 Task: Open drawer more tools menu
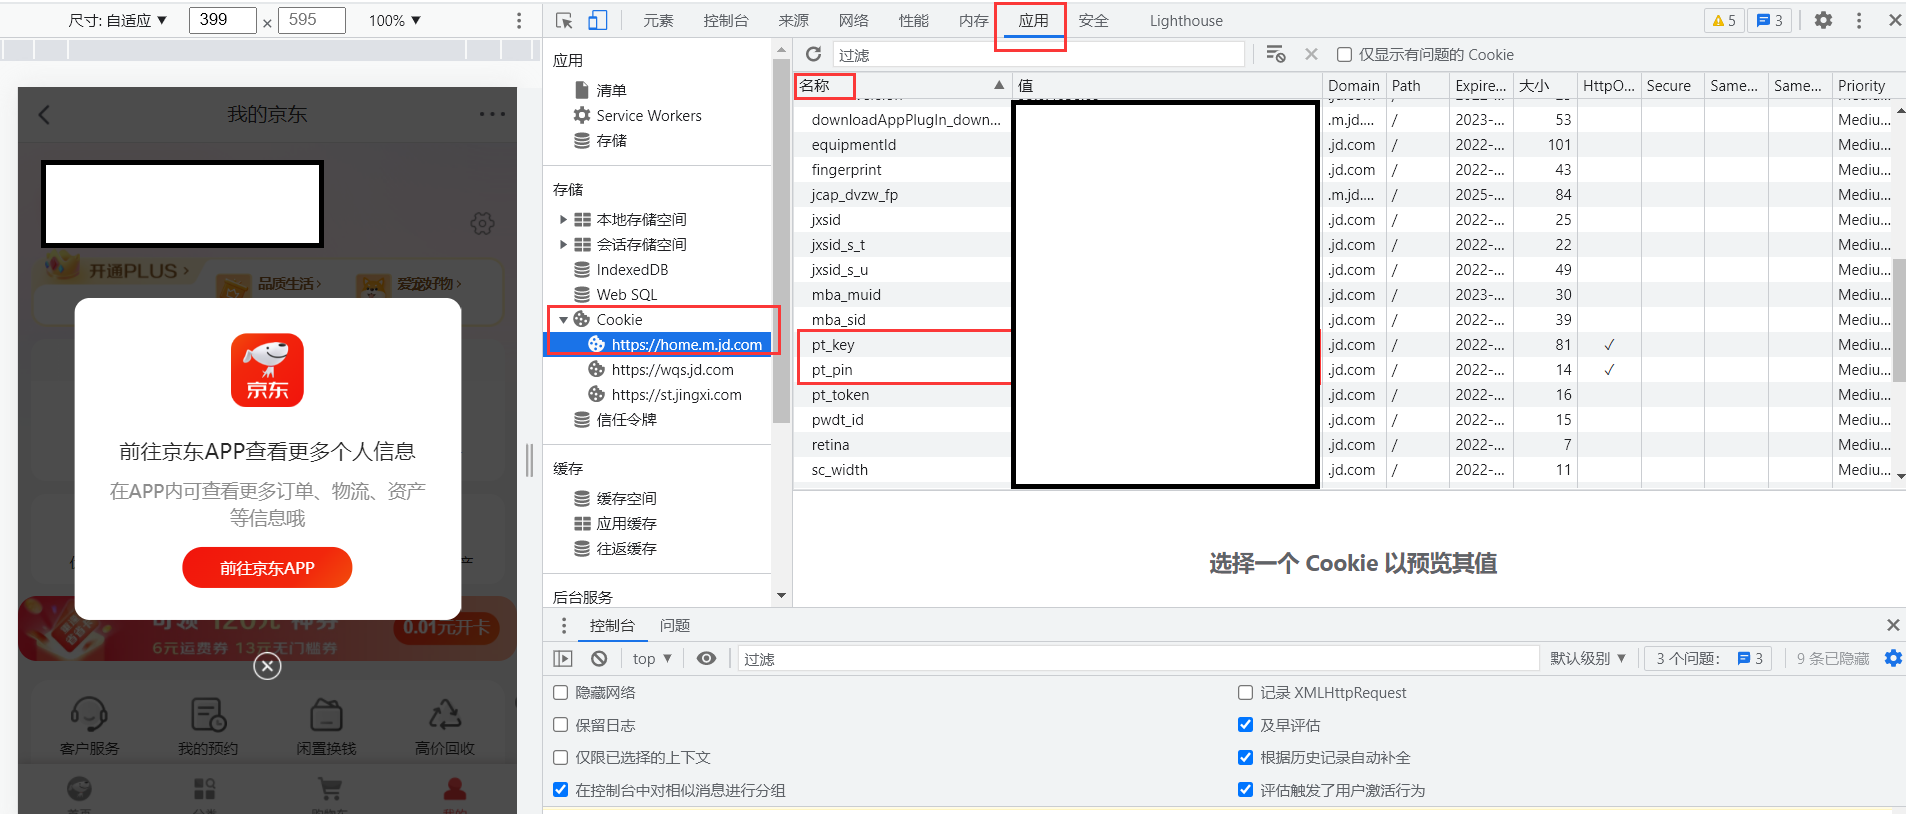564,625
